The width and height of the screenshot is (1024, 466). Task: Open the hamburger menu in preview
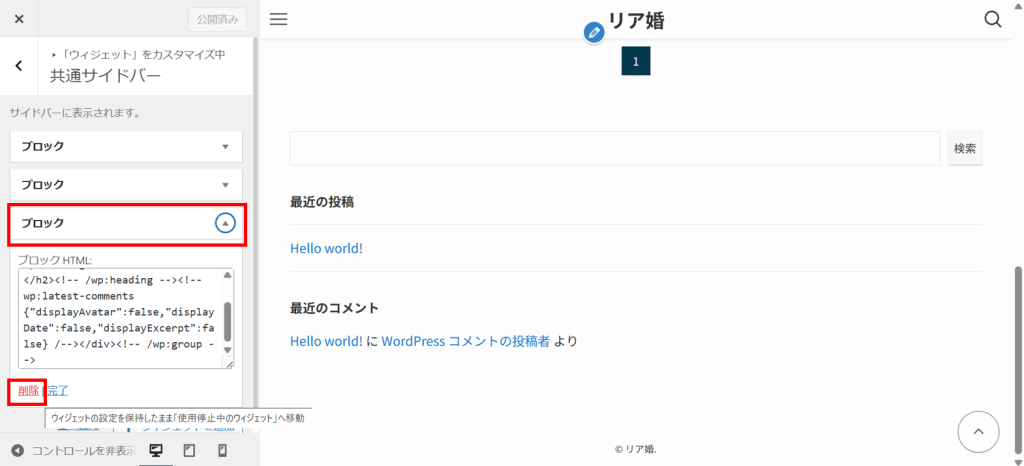(279, 19)
